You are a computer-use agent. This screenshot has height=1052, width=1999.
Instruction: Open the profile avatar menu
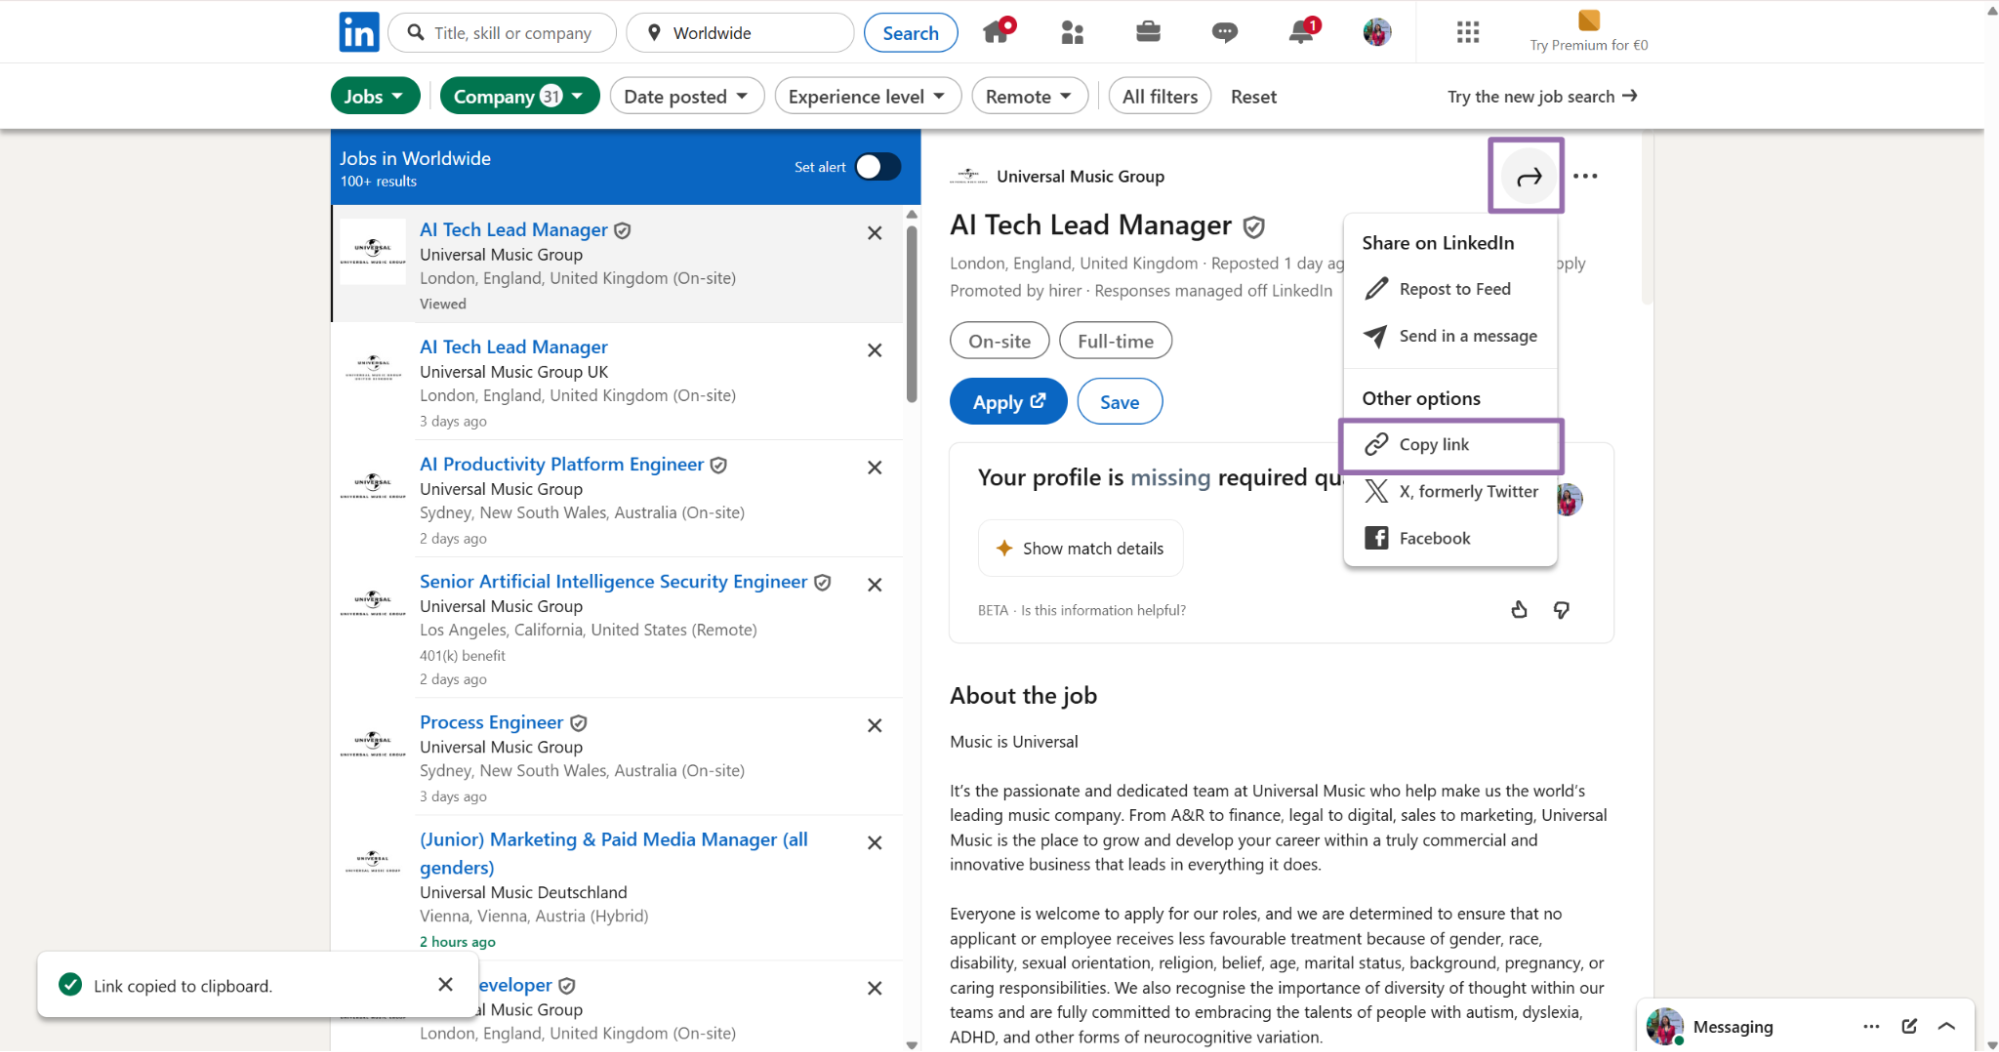[1377, 32]
